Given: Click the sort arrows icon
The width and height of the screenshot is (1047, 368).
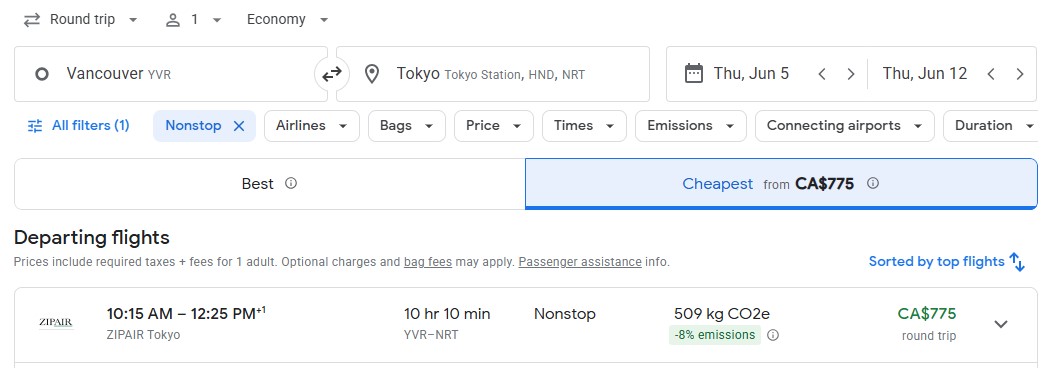Looking at the screenshot, I should pos(1017,262).
